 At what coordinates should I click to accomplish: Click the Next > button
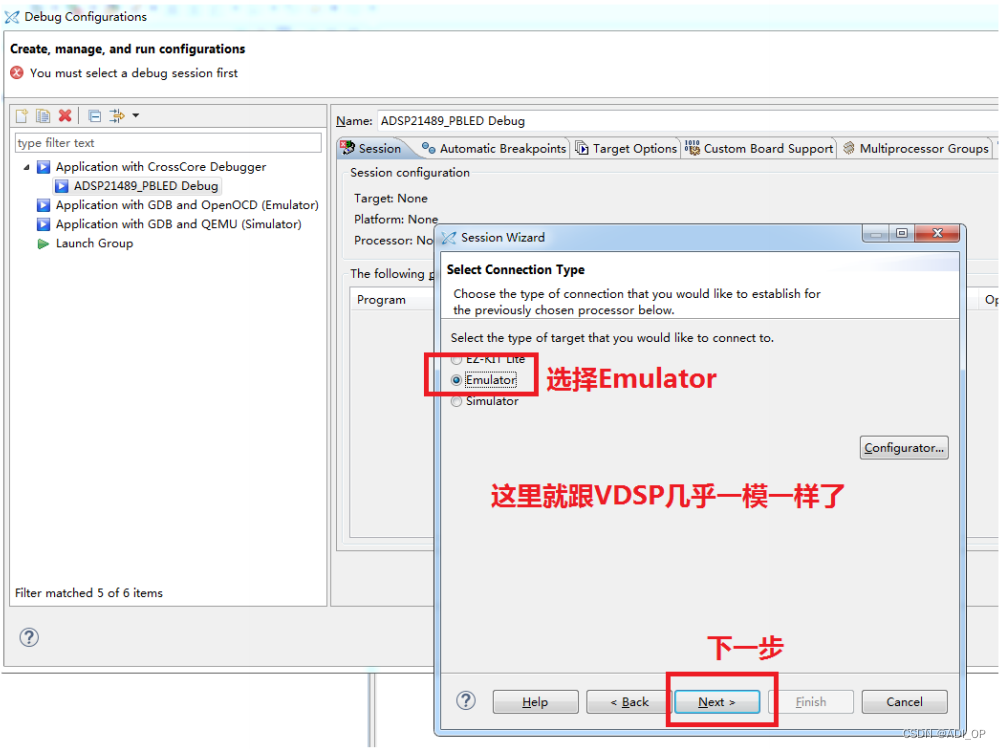coord(717,702)
